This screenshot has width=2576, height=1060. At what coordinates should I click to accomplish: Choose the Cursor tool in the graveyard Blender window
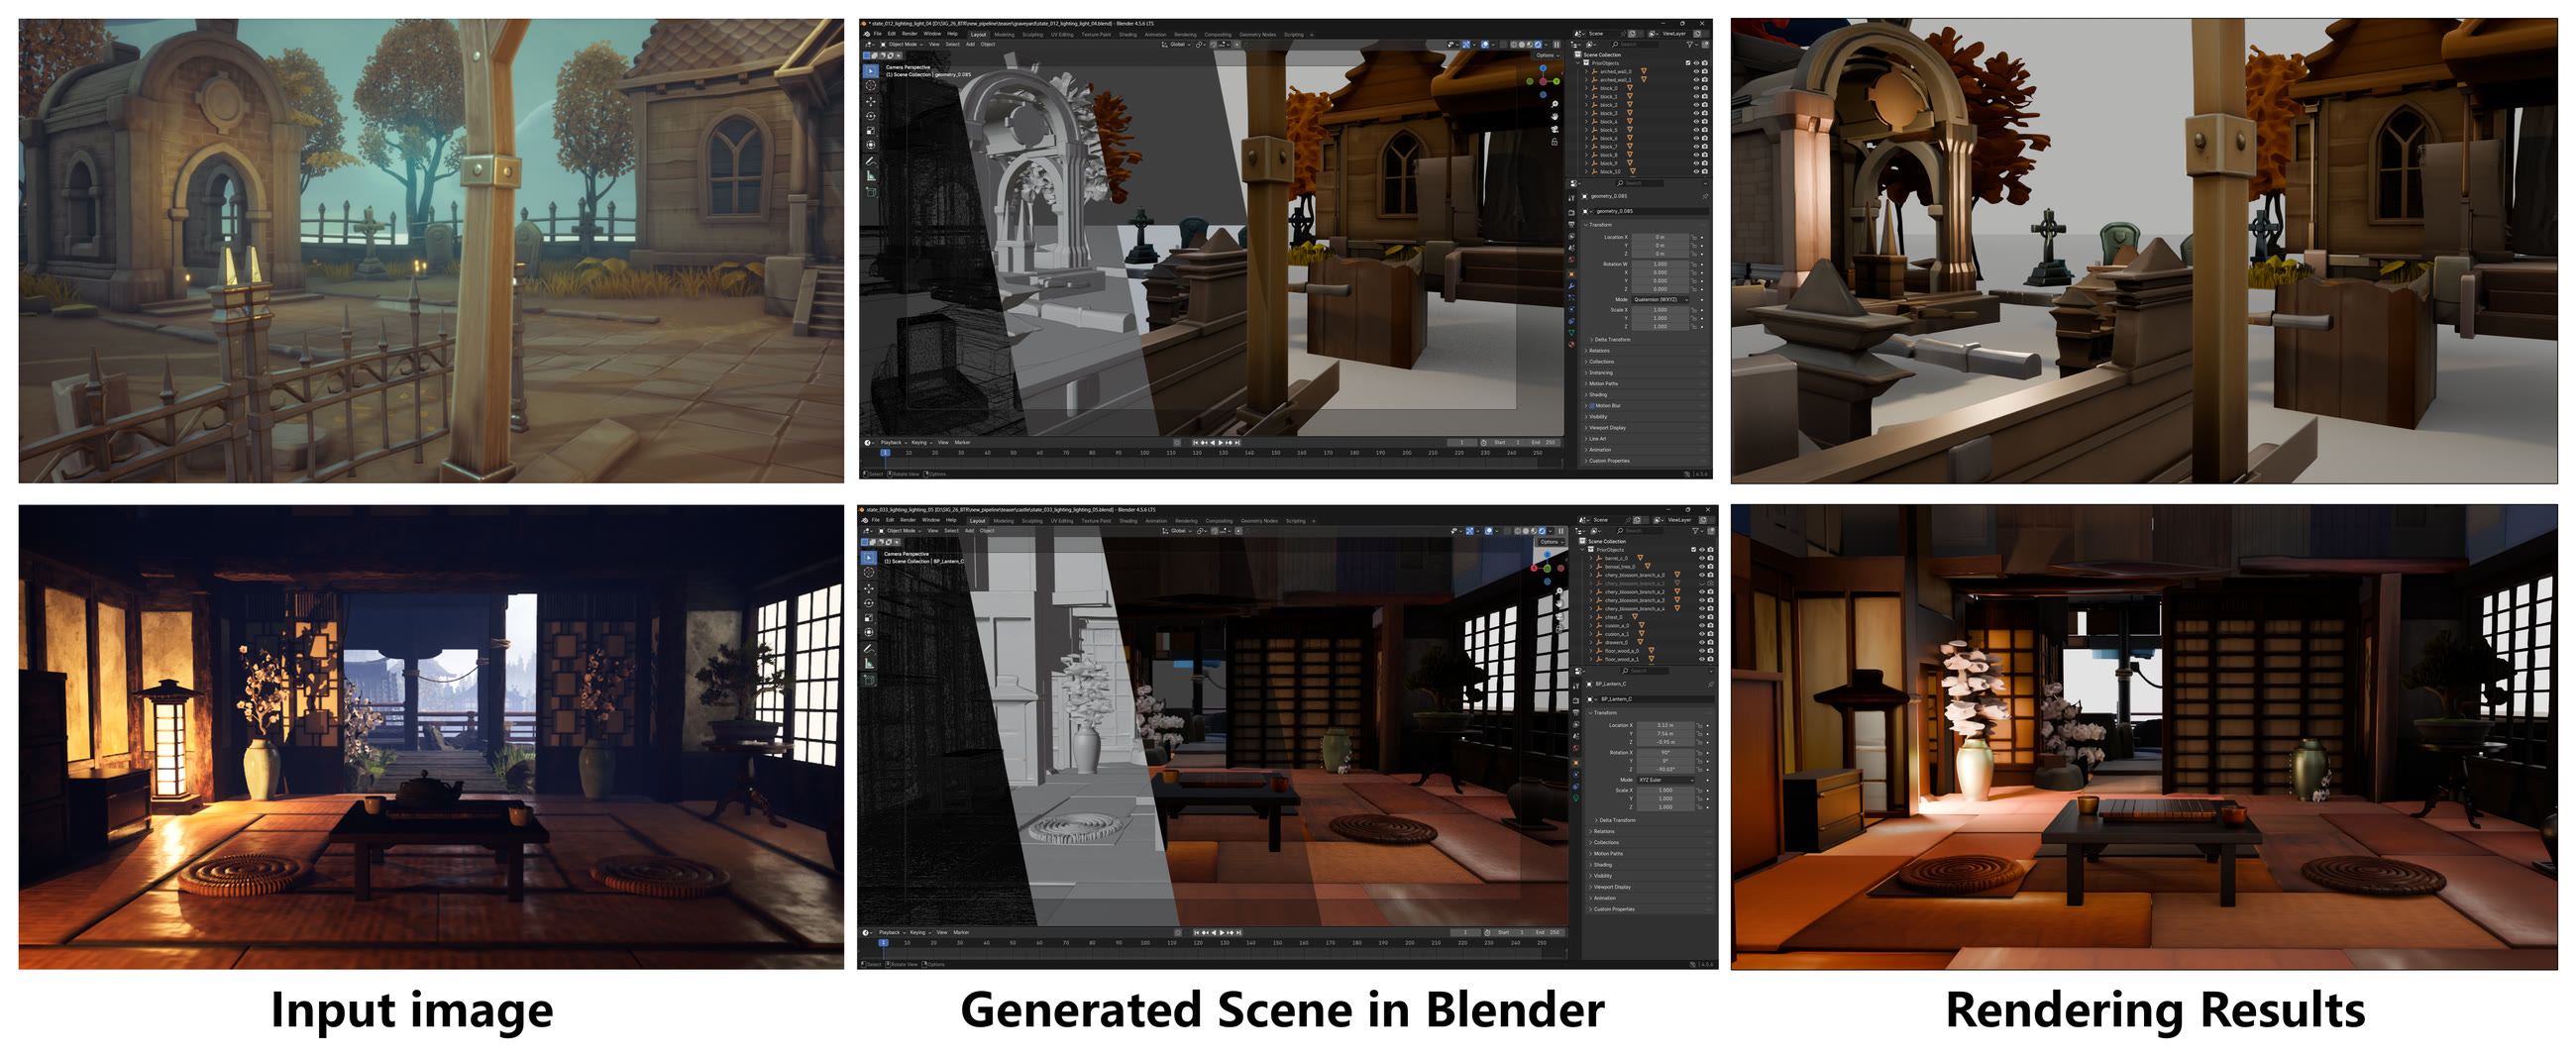pyautogui.click(x=870, y=86)
